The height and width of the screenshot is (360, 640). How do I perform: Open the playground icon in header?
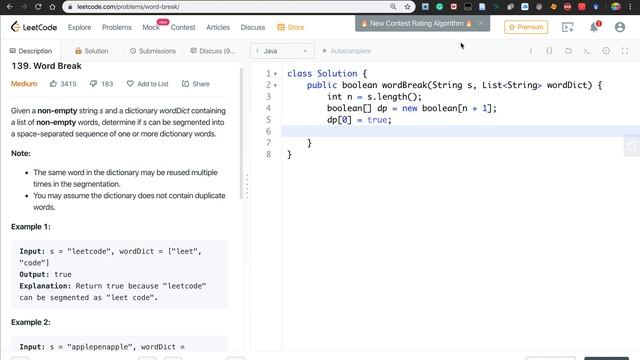[567, 27]
